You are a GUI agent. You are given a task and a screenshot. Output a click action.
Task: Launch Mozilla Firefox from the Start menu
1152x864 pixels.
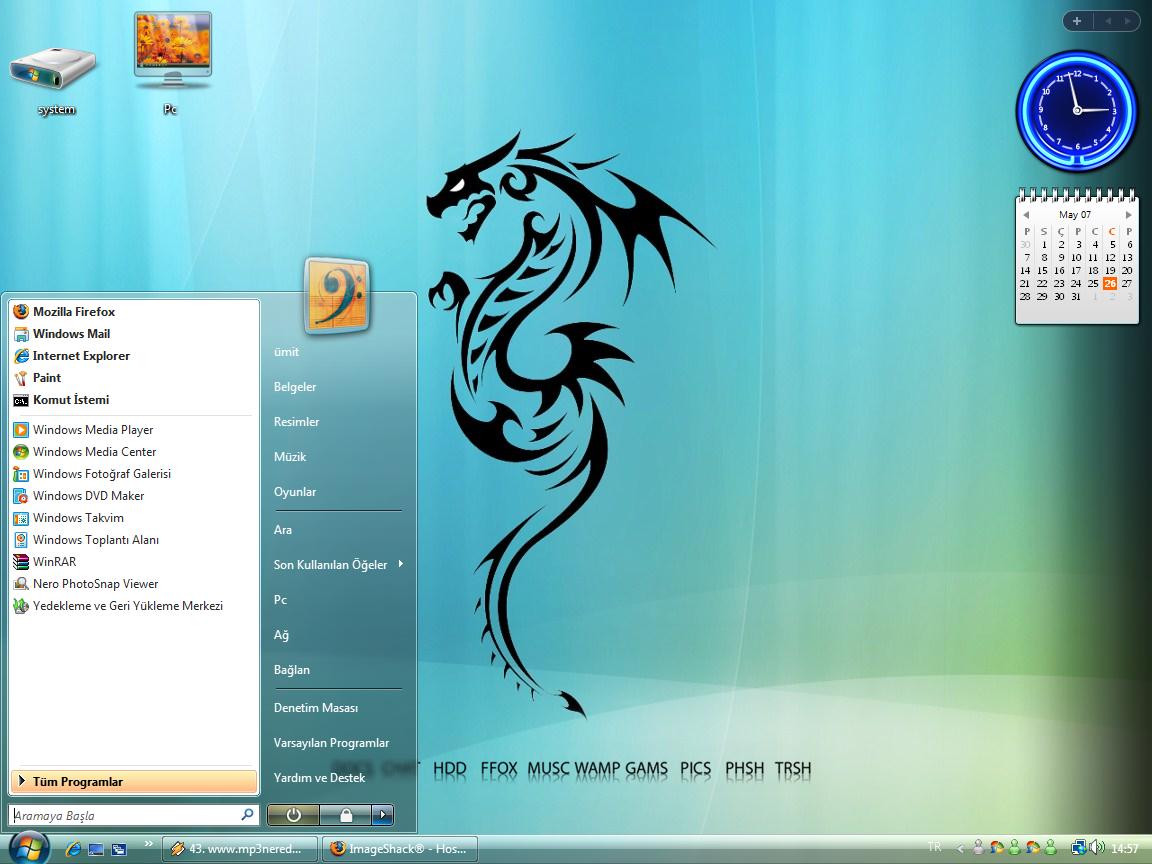(x=73, y=312)
